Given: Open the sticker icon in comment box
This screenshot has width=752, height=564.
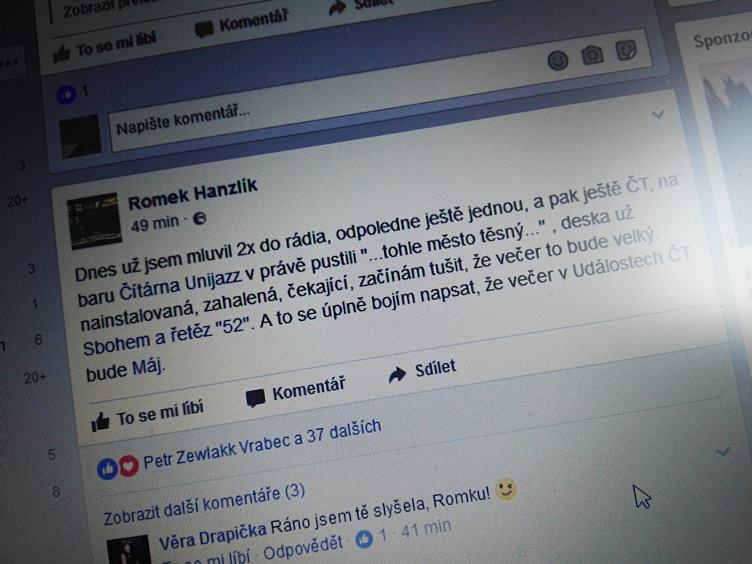Looking at the screenshot, I should point(626,50).
